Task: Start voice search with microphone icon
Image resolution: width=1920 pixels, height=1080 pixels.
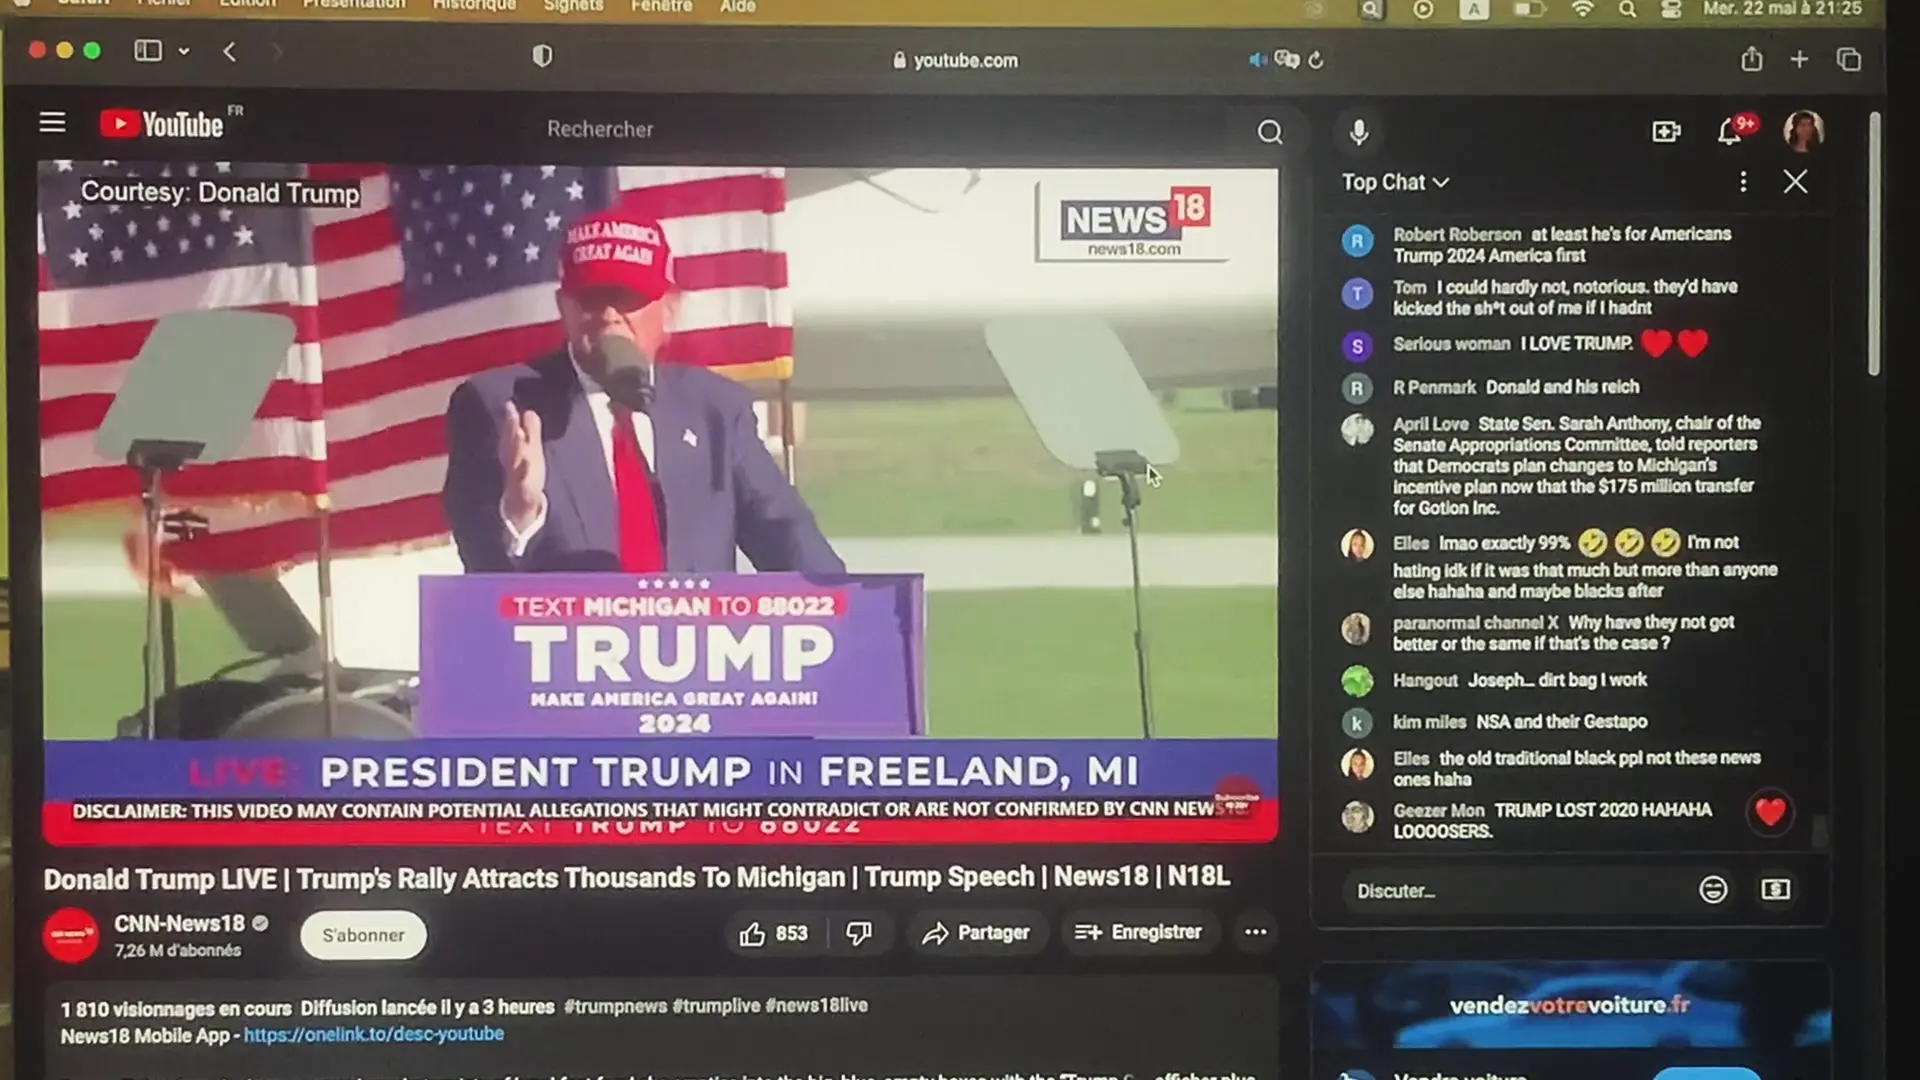Action: [1358, 132]
